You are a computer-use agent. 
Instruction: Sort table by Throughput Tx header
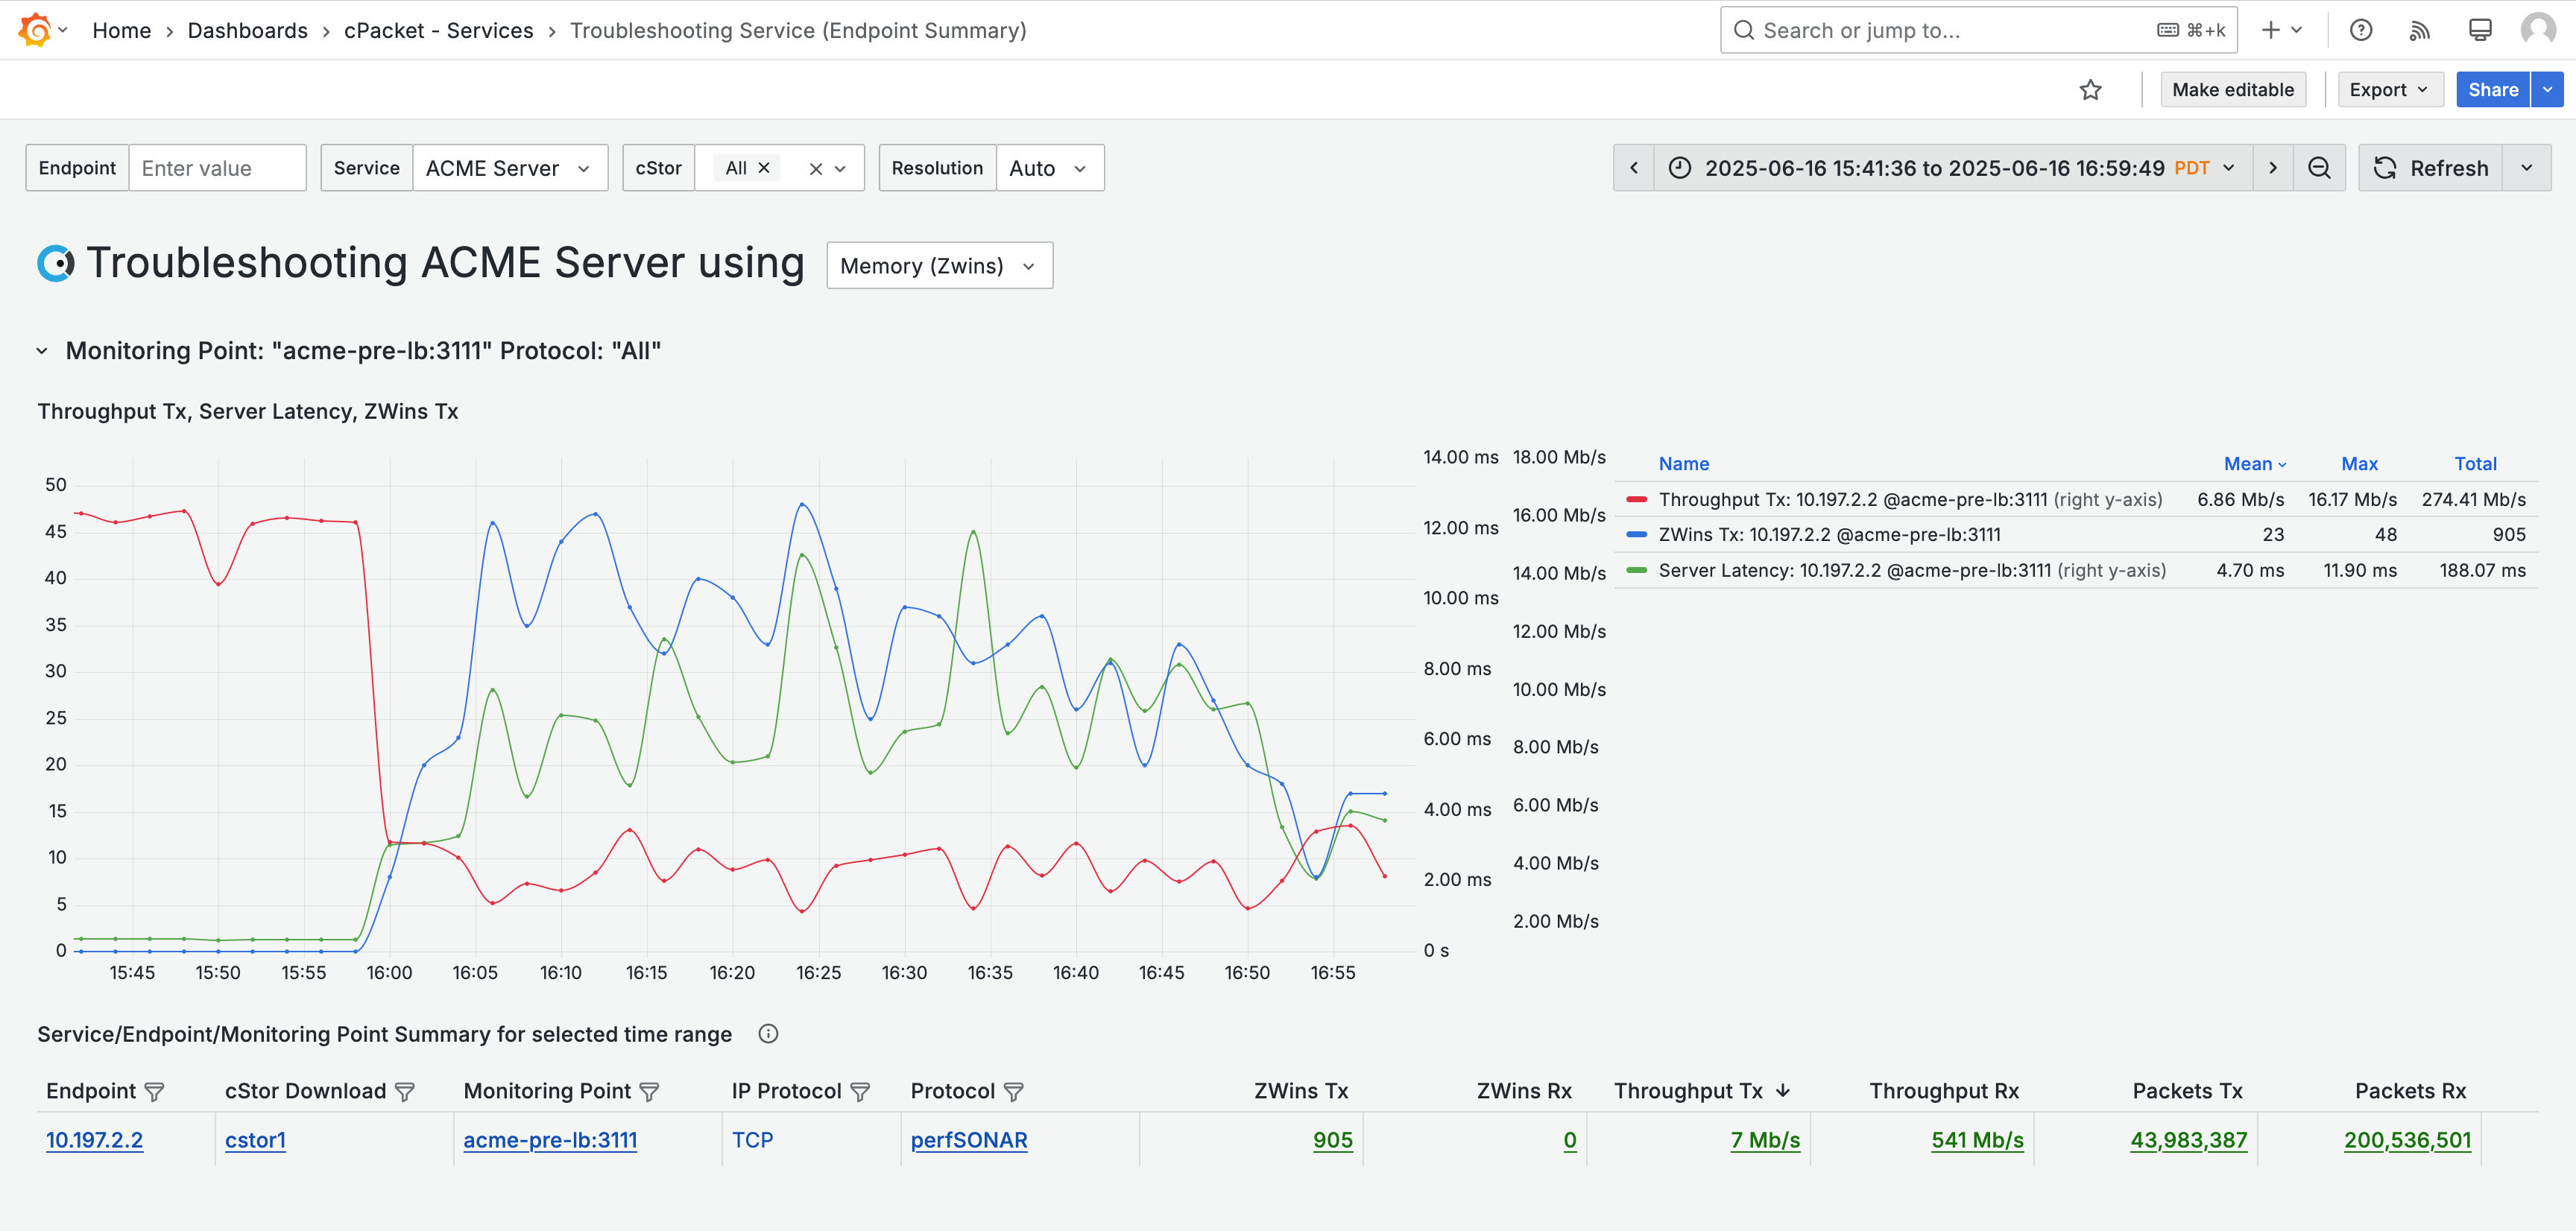click(1701, 1092)
